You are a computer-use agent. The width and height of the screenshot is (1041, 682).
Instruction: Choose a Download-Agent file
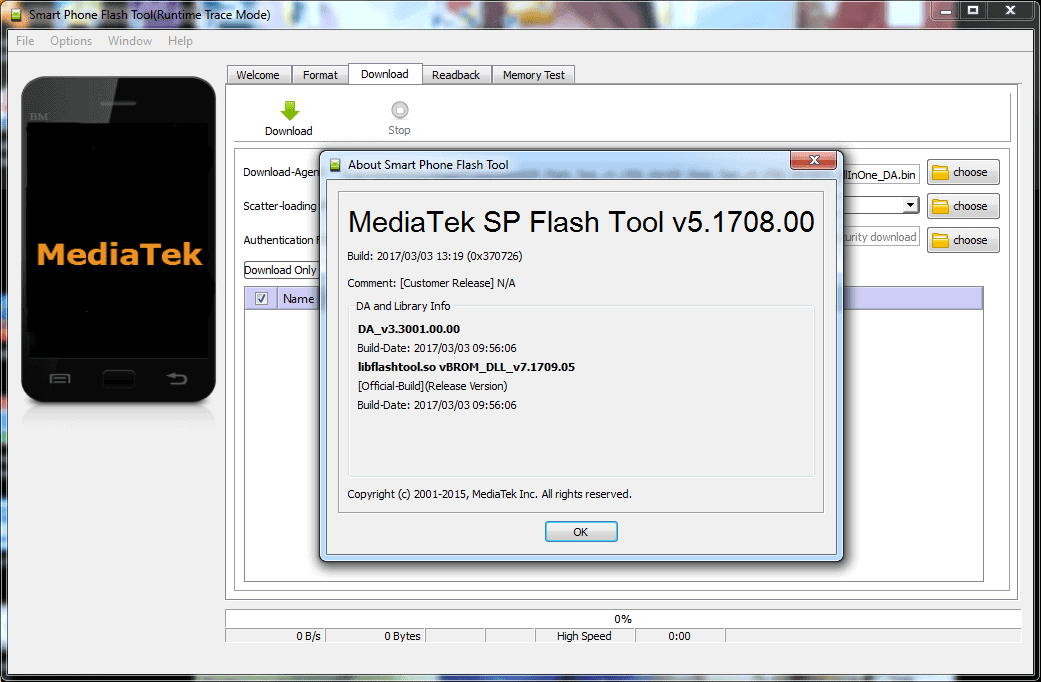pos(963,173)
